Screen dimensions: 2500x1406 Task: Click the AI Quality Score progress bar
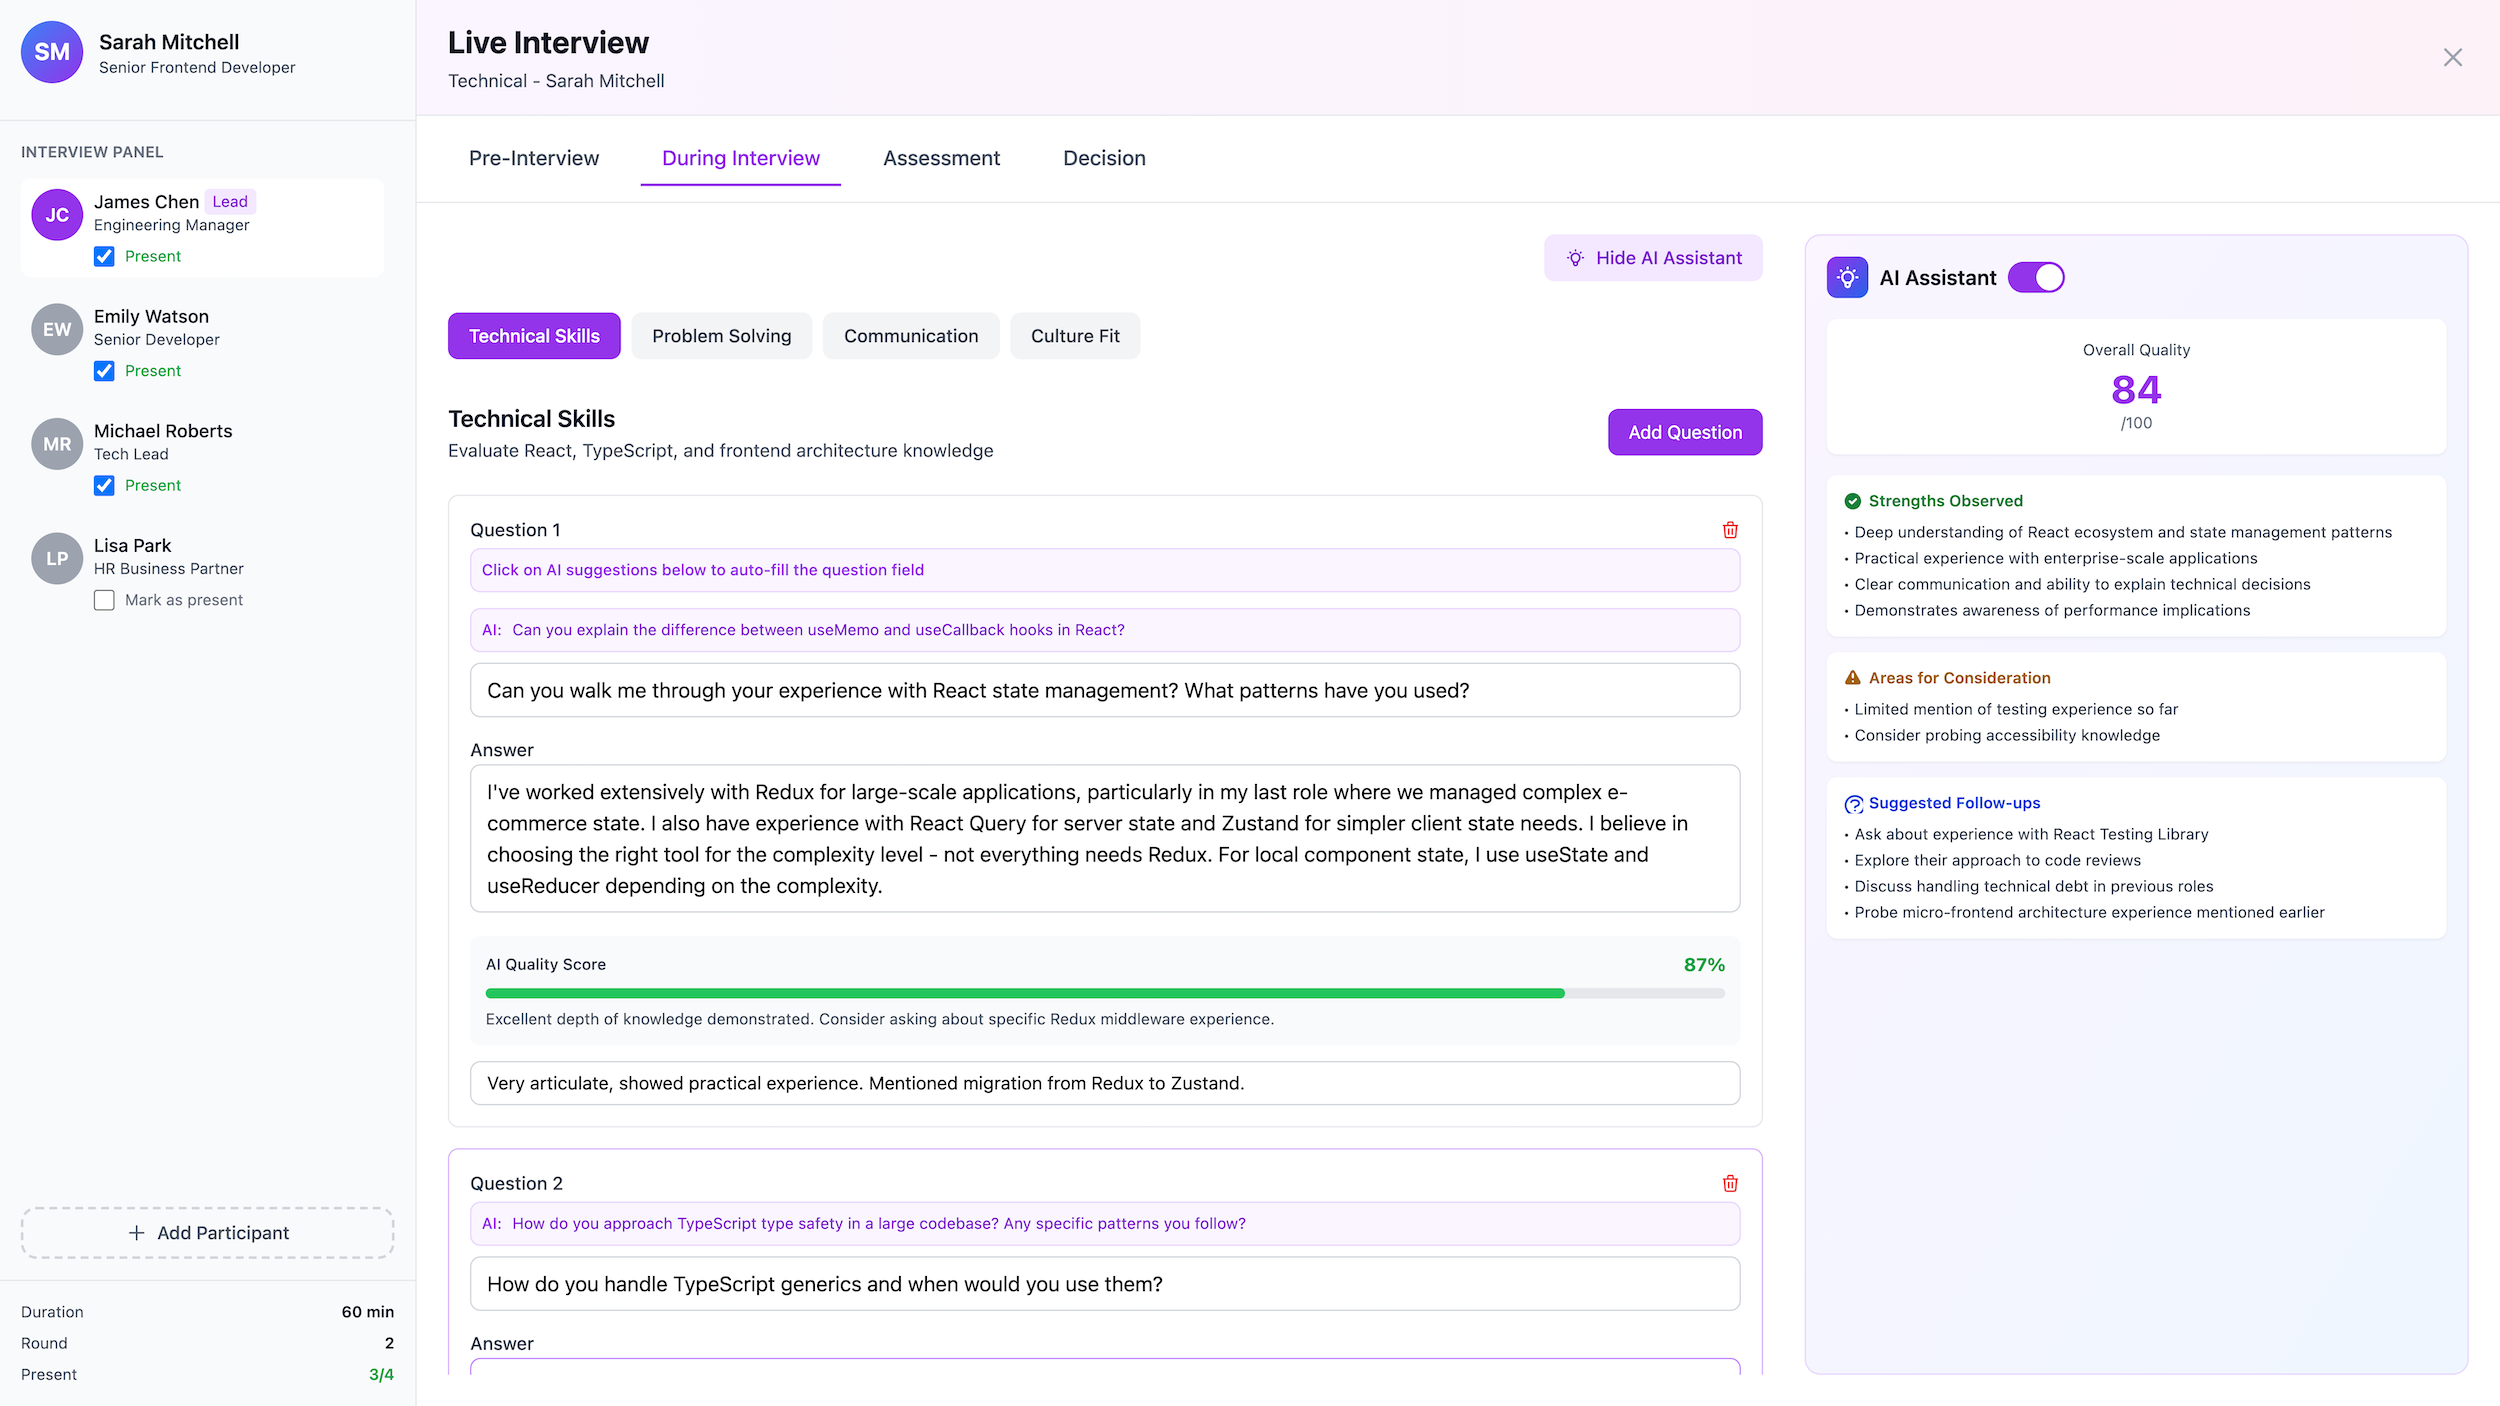click(1104, 993)
